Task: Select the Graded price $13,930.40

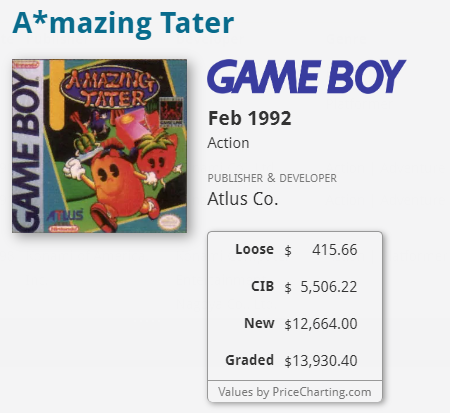Action: coord(321,361)
